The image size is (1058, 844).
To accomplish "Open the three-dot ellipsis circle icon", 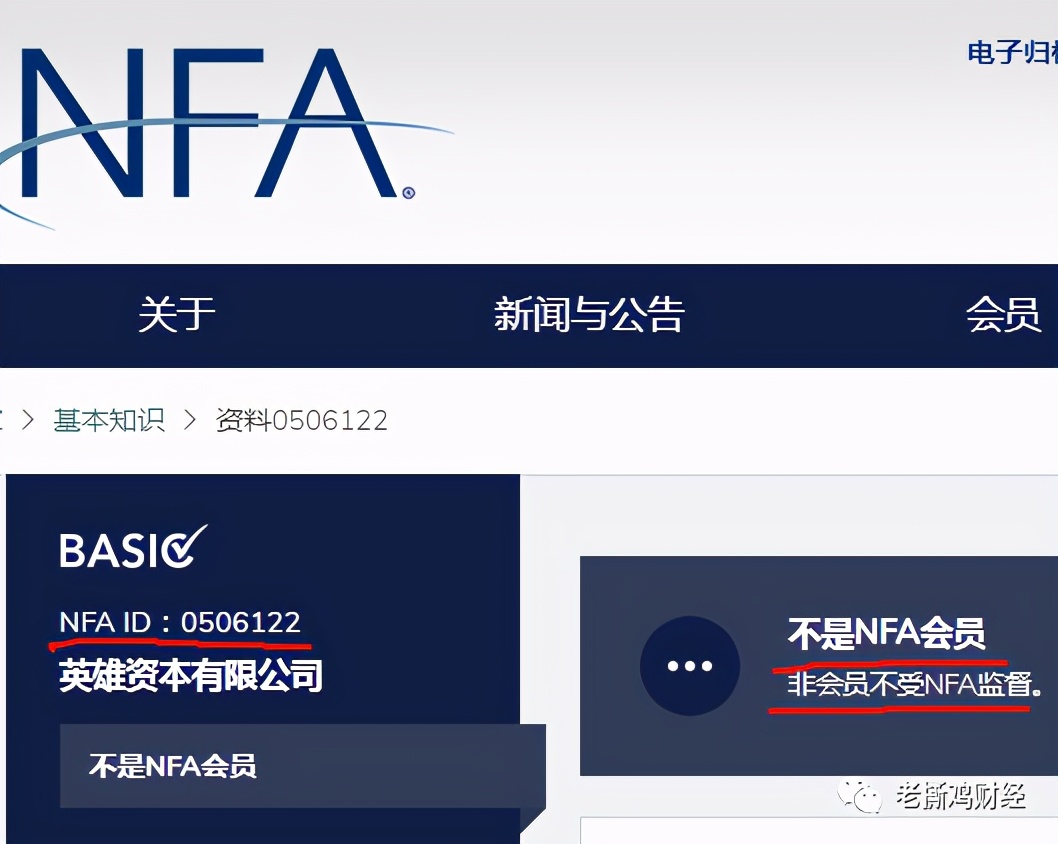I will tap(690, 666).
